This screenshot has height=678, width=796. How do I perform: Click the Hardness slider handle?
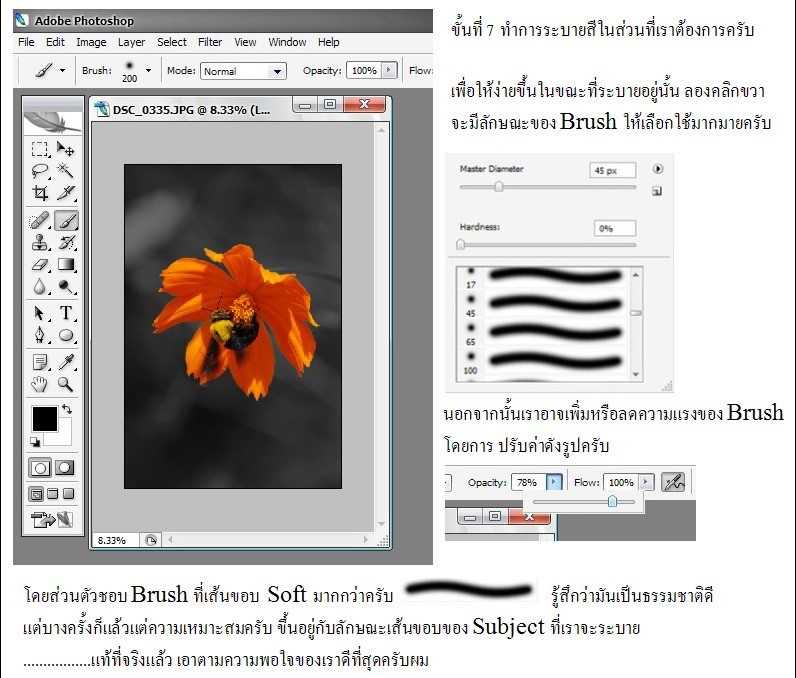(460, 245)
